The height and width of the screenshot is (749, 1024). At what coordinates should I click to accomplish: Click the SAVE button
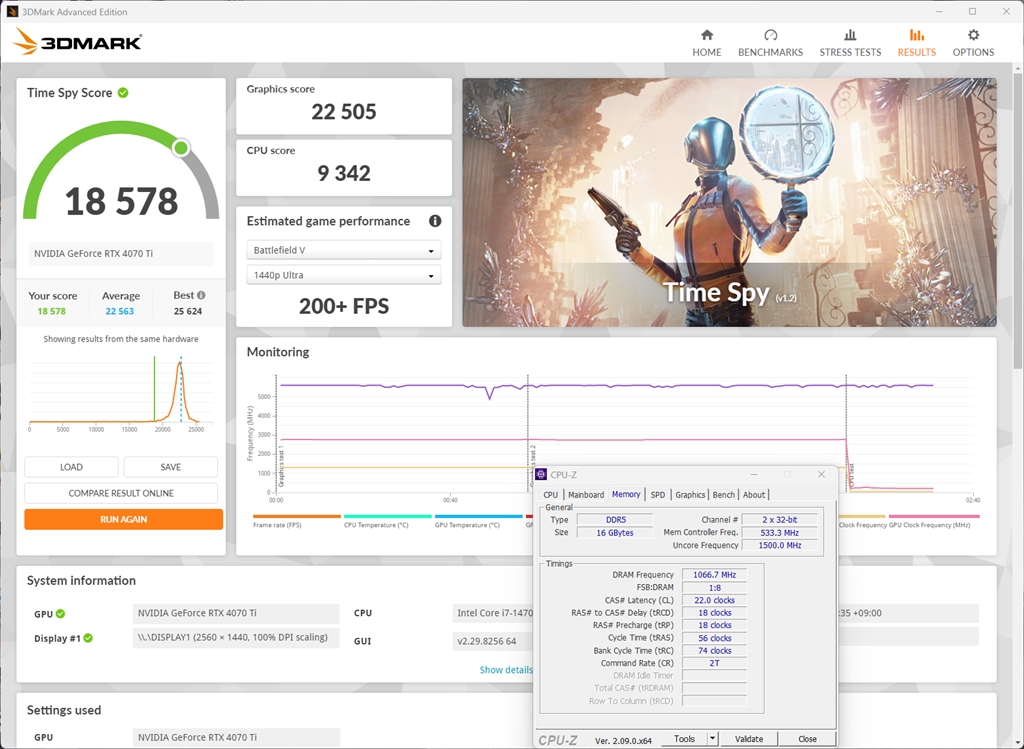[170, 467]
